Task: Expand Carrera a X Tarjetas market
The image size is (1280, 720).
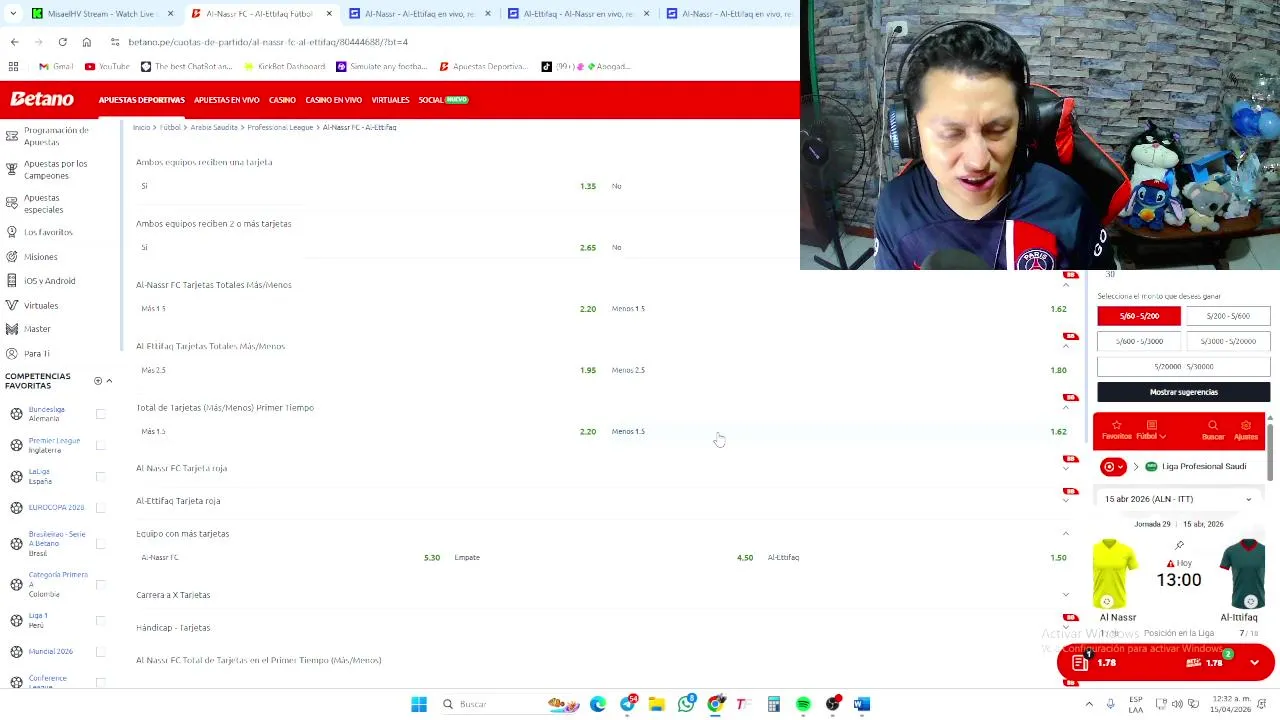Action: tap(1066, 595)
